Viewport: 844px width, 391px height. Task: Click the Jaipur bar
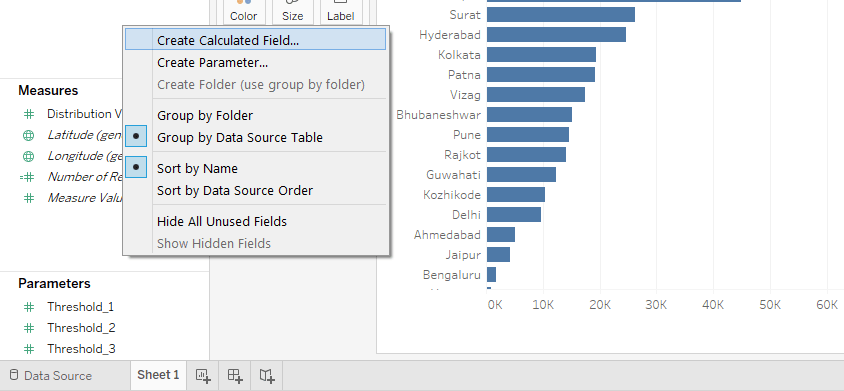coord(498,254)
